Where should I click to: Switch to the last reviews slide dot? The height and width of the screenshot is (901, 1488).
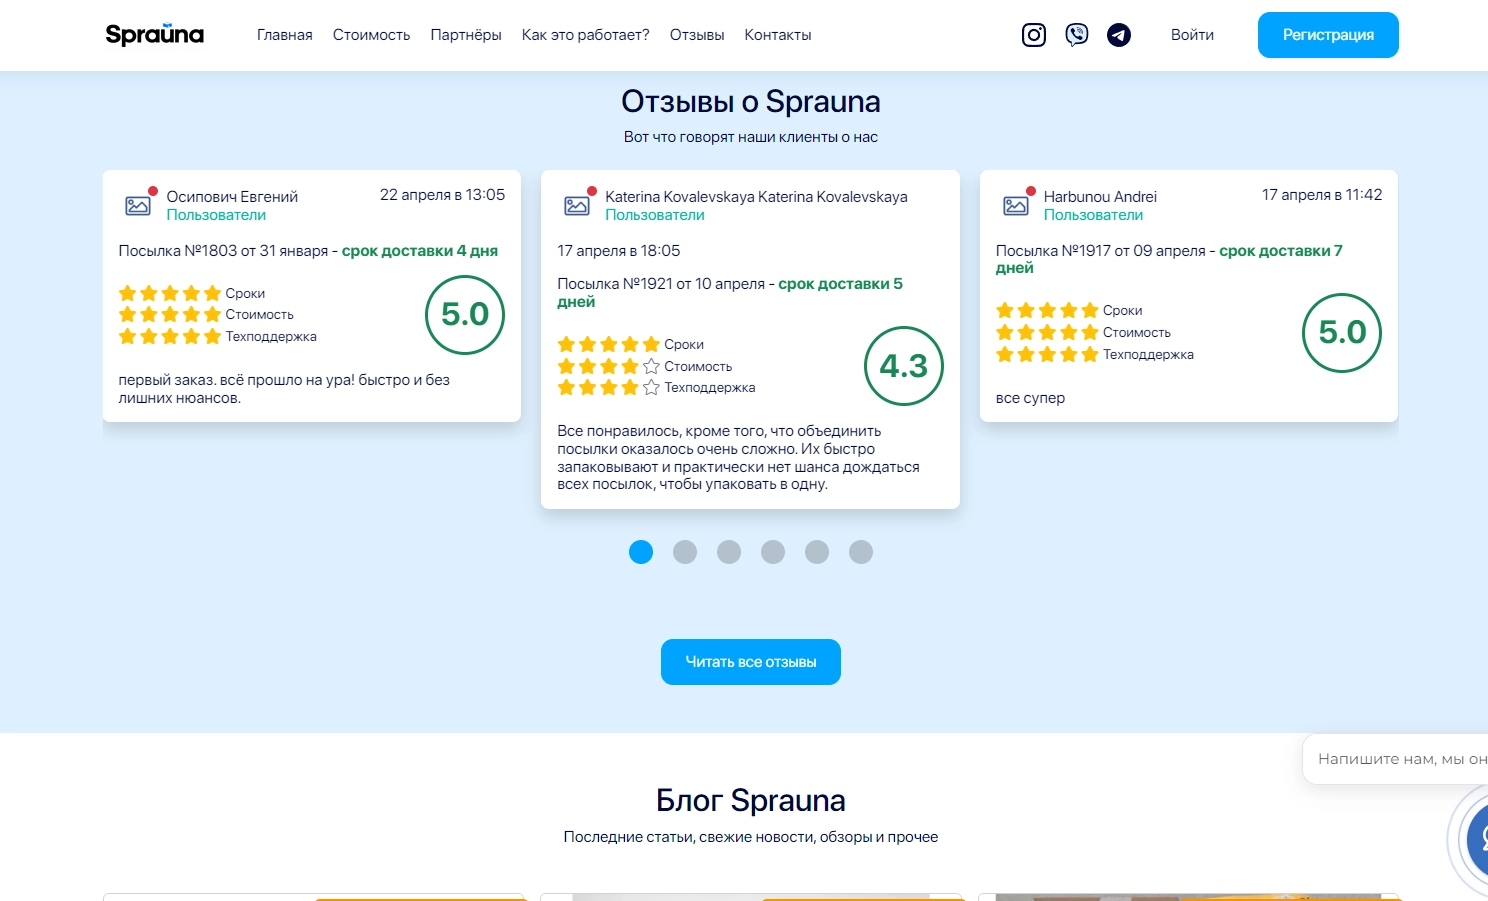coord(861,552)
